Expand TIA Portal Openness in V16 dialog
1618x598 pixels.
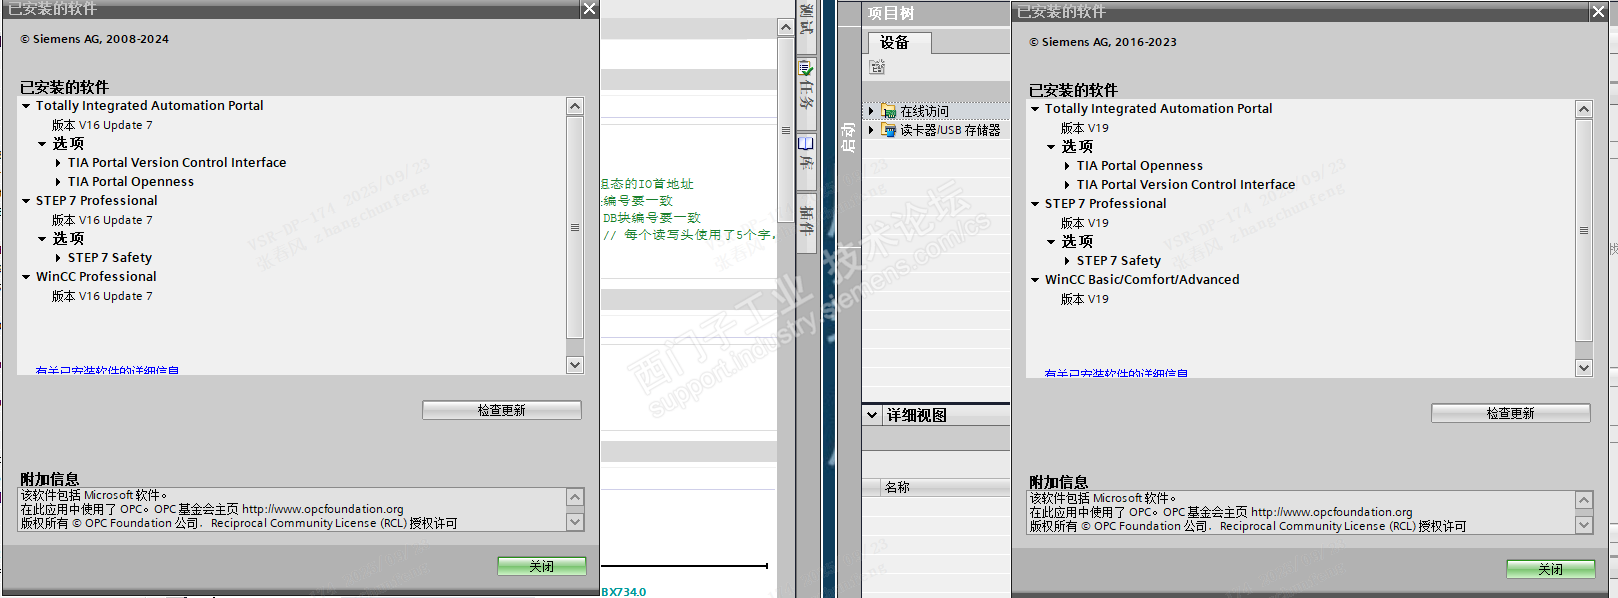click(58, 182)
